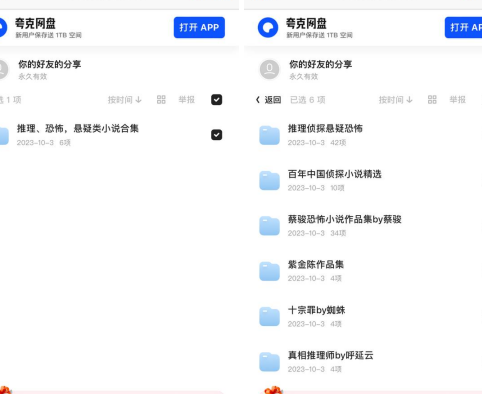Toggle select-all checkbox in left panel header
Image resolution: width=482 pixels, height=394 pixels.
(x=217, y=100)
